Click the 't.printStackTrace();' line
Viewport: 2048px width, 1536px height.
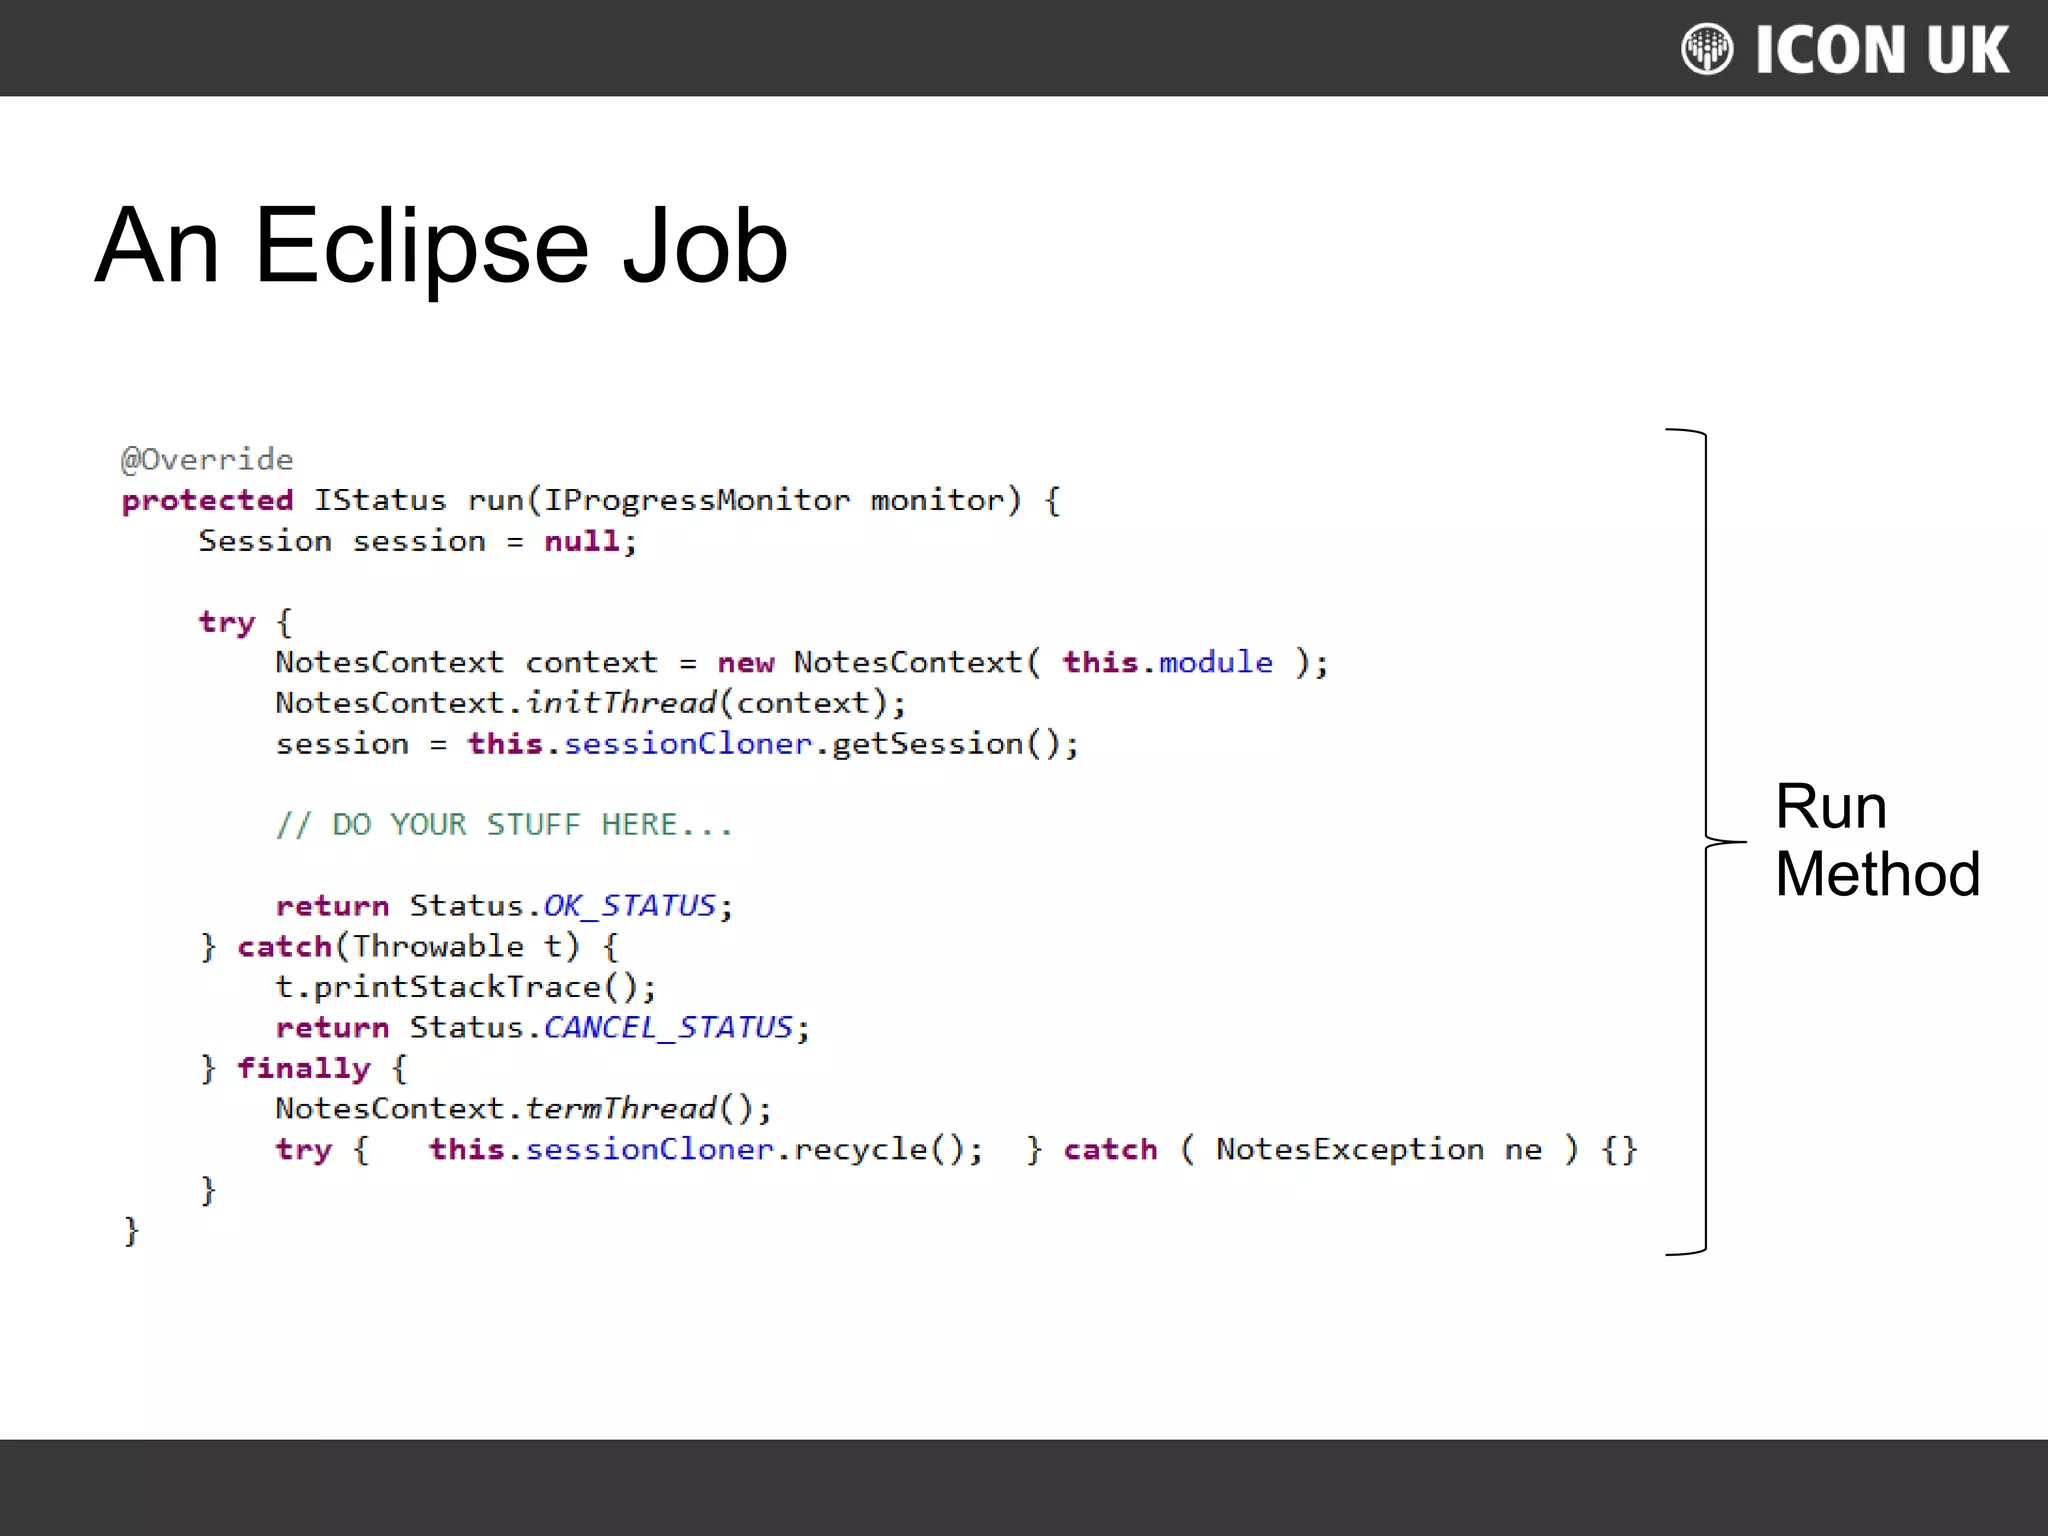(466, 988)
